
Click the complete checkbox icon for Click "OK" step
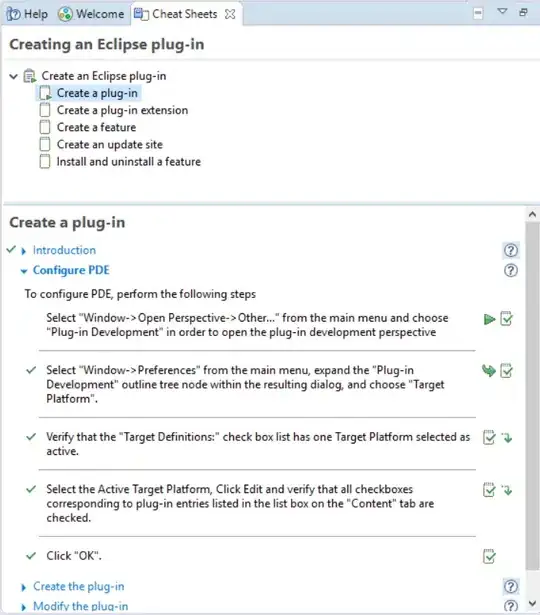[489, 557]
